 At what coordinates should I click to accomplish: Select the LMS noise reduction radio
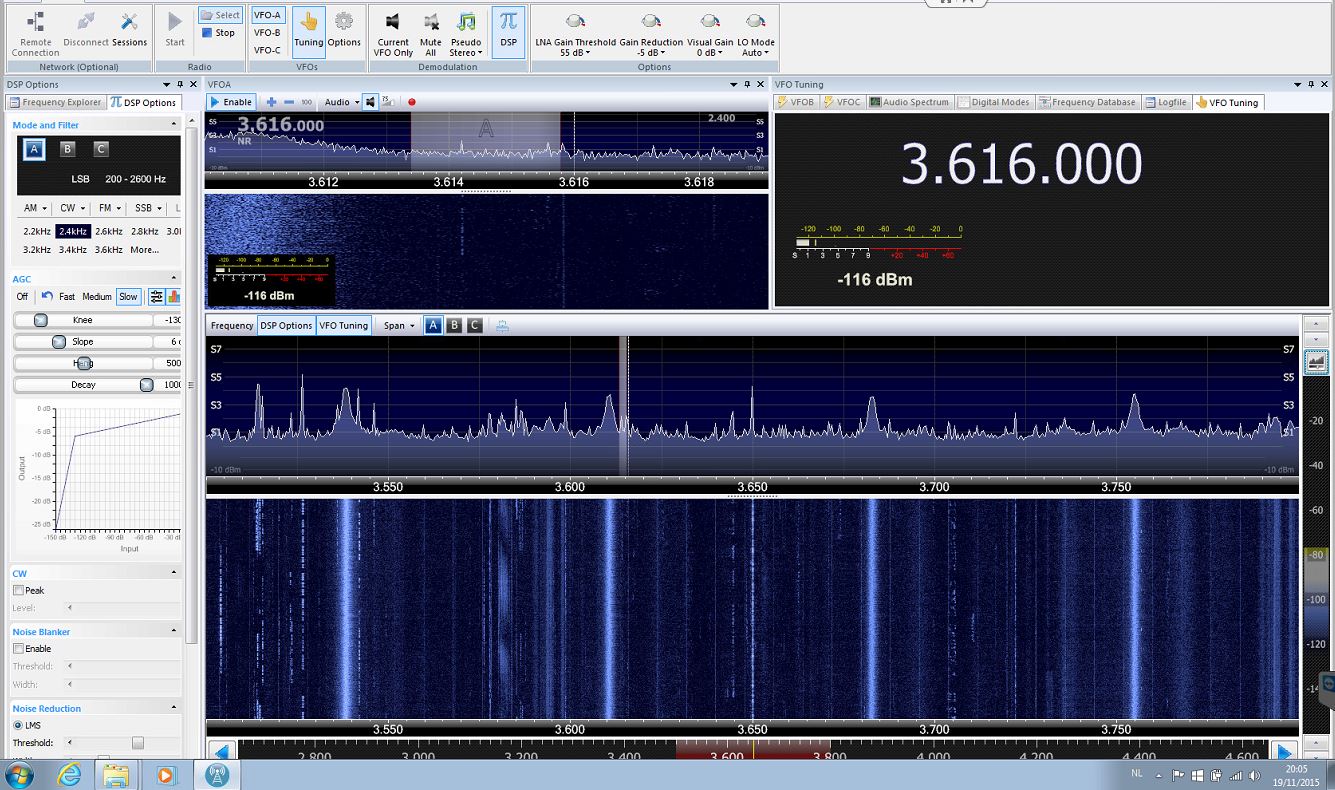pos(18,726)
